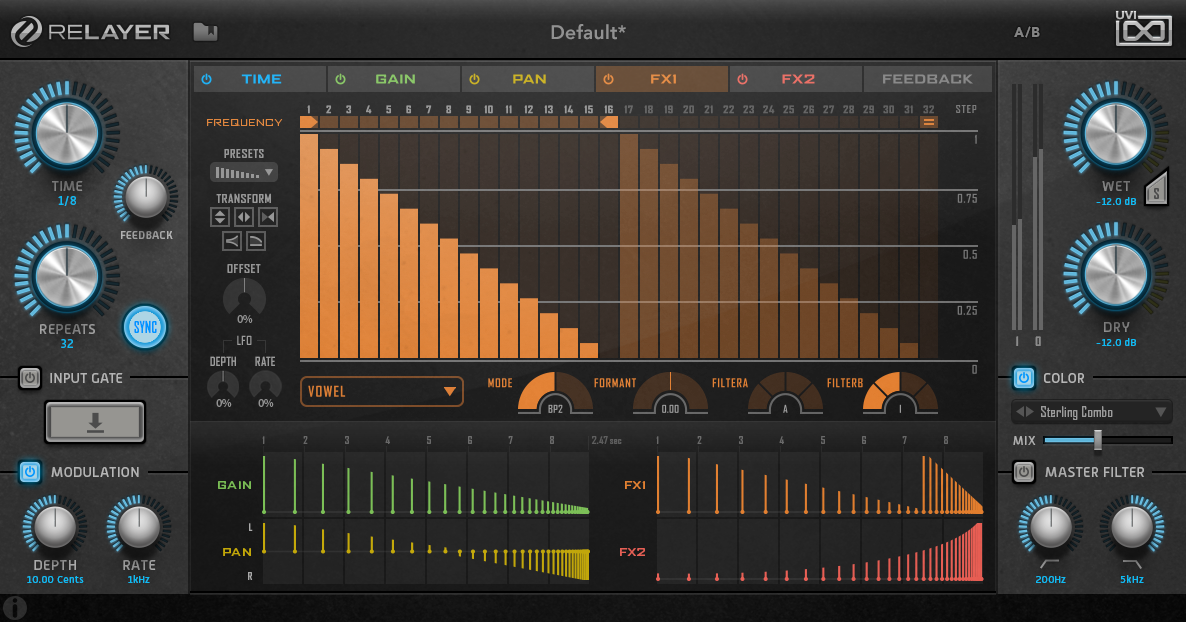Switch to the TIME tab

(260, 79)
